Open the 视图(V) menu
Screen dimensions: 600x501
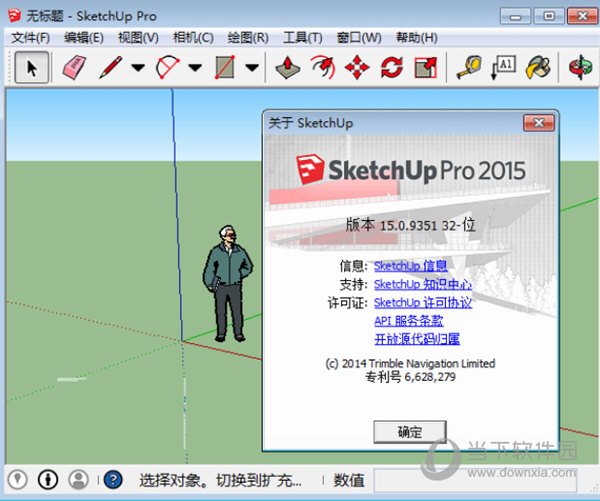pyautogui.click(x=138, y=38)
